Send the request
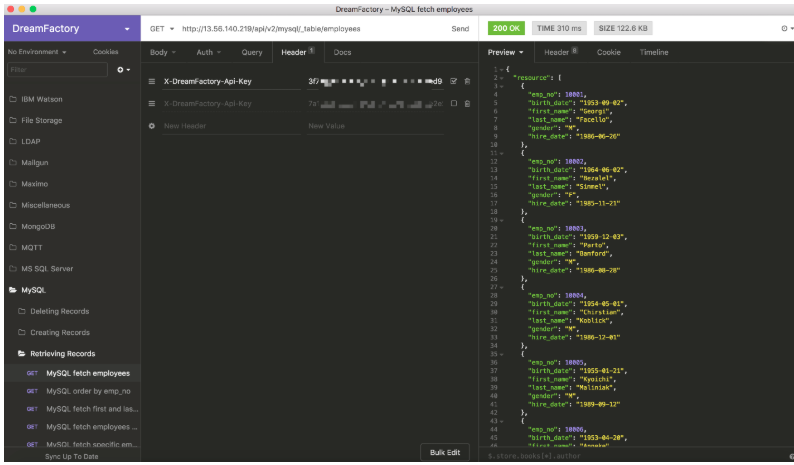Screen dimensions: 794x465 coord(460,29)
